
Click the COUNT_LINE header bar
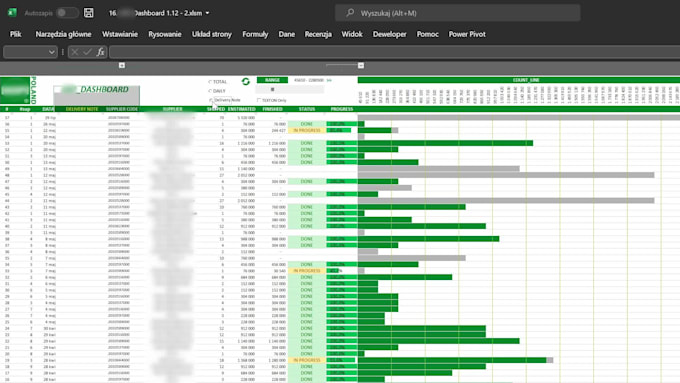pyautogui.click(x=519, y=80)
